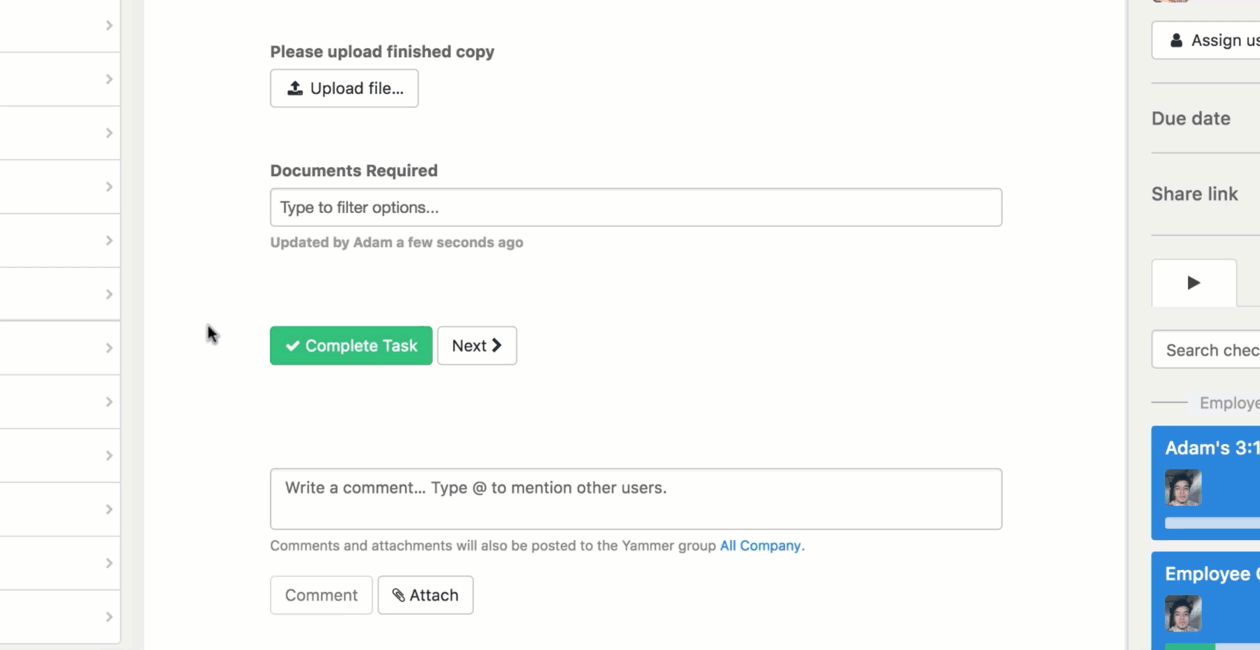Click the paperclip Attach button
Image resolution: width=1260 pixels, height=650 pixels.
tap(425, 595)
